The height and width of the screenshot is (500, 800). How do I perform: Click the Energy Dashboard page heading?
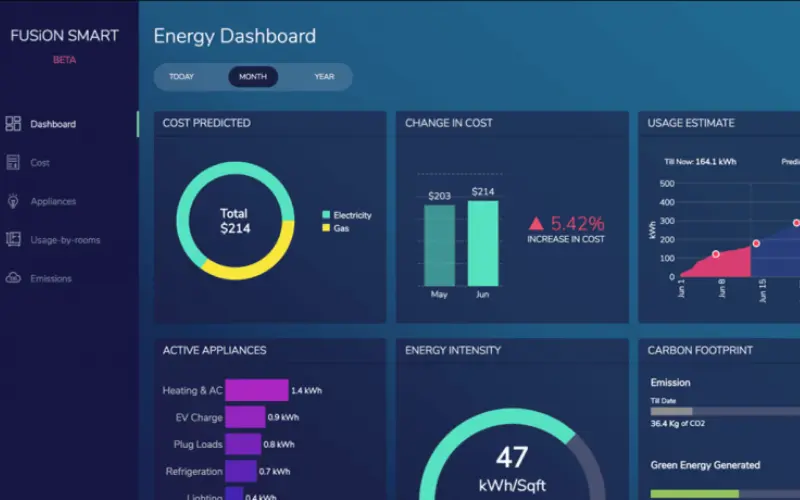coord(235,36)
